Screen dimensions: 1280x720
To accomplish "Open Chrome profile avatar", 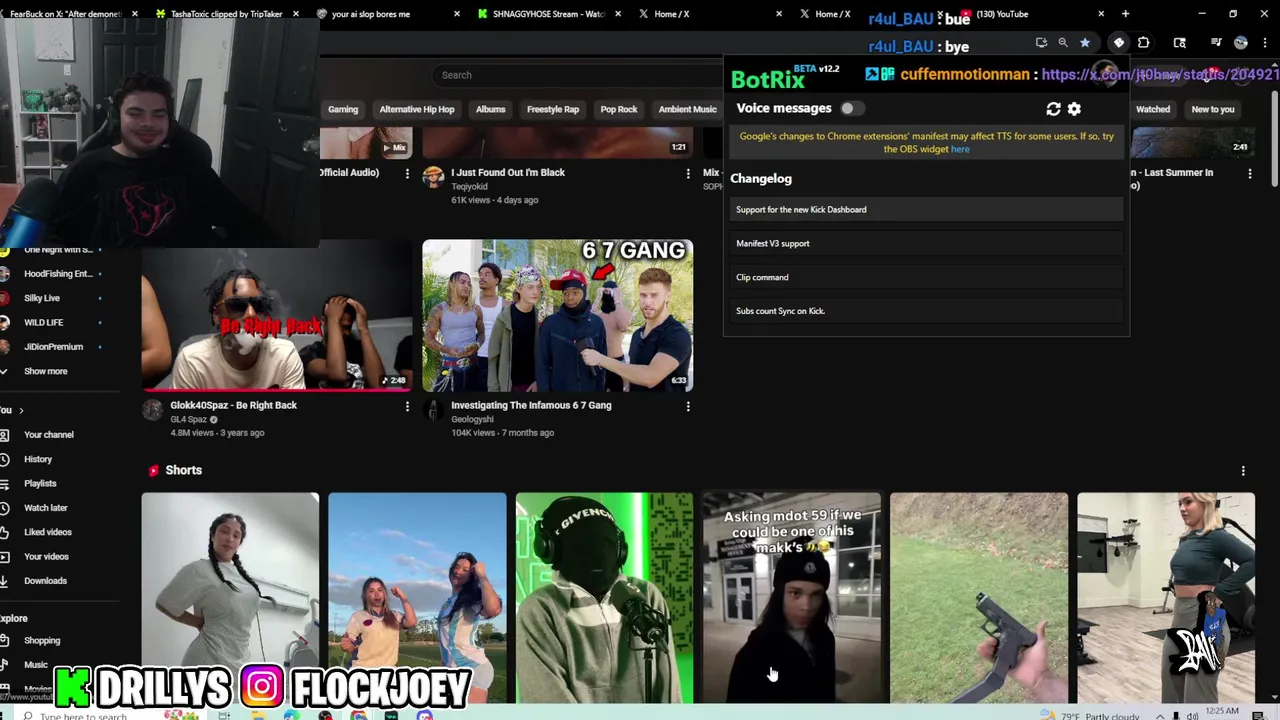I will tap(1241, 43).
